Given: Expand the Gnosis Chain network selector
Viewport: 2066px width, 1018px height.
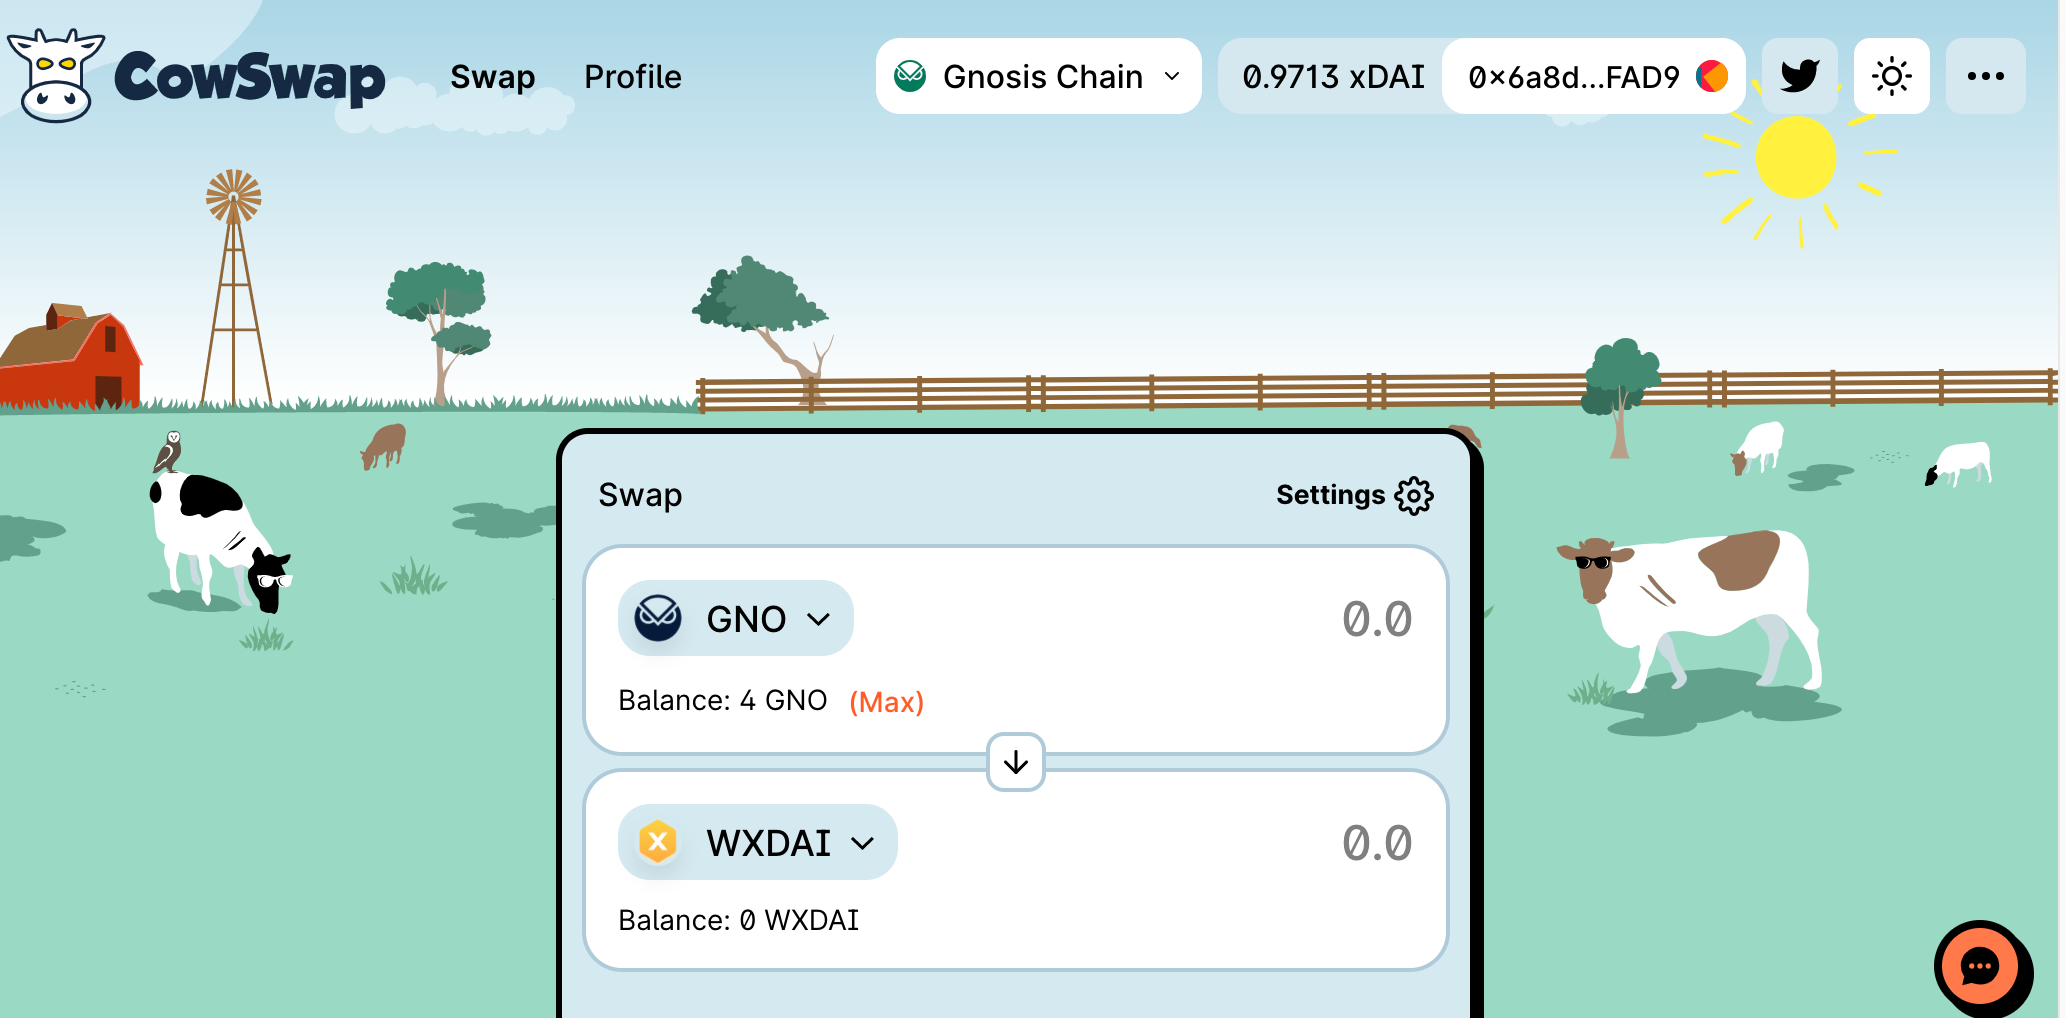Looking at the screenshot, I should [1038, 76].
